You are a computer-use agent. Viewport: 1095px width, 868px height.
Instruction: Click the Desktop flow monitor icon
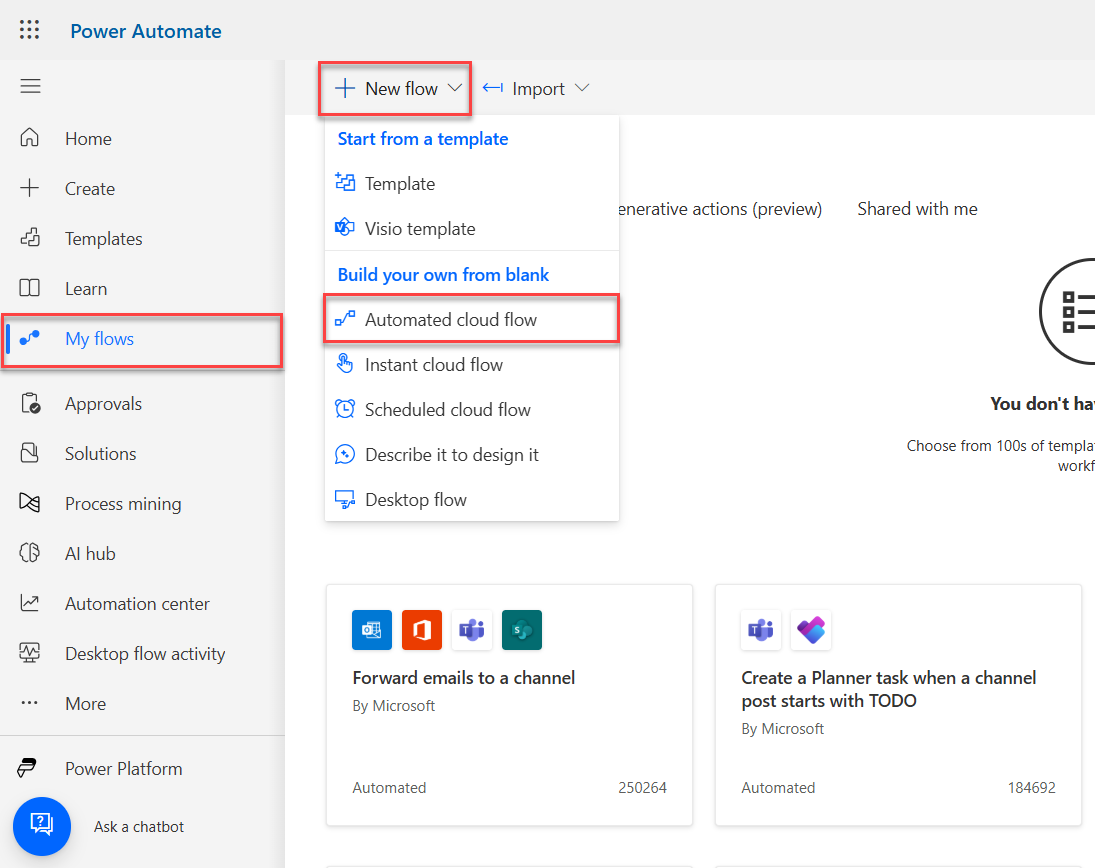(x=345, y=499)
